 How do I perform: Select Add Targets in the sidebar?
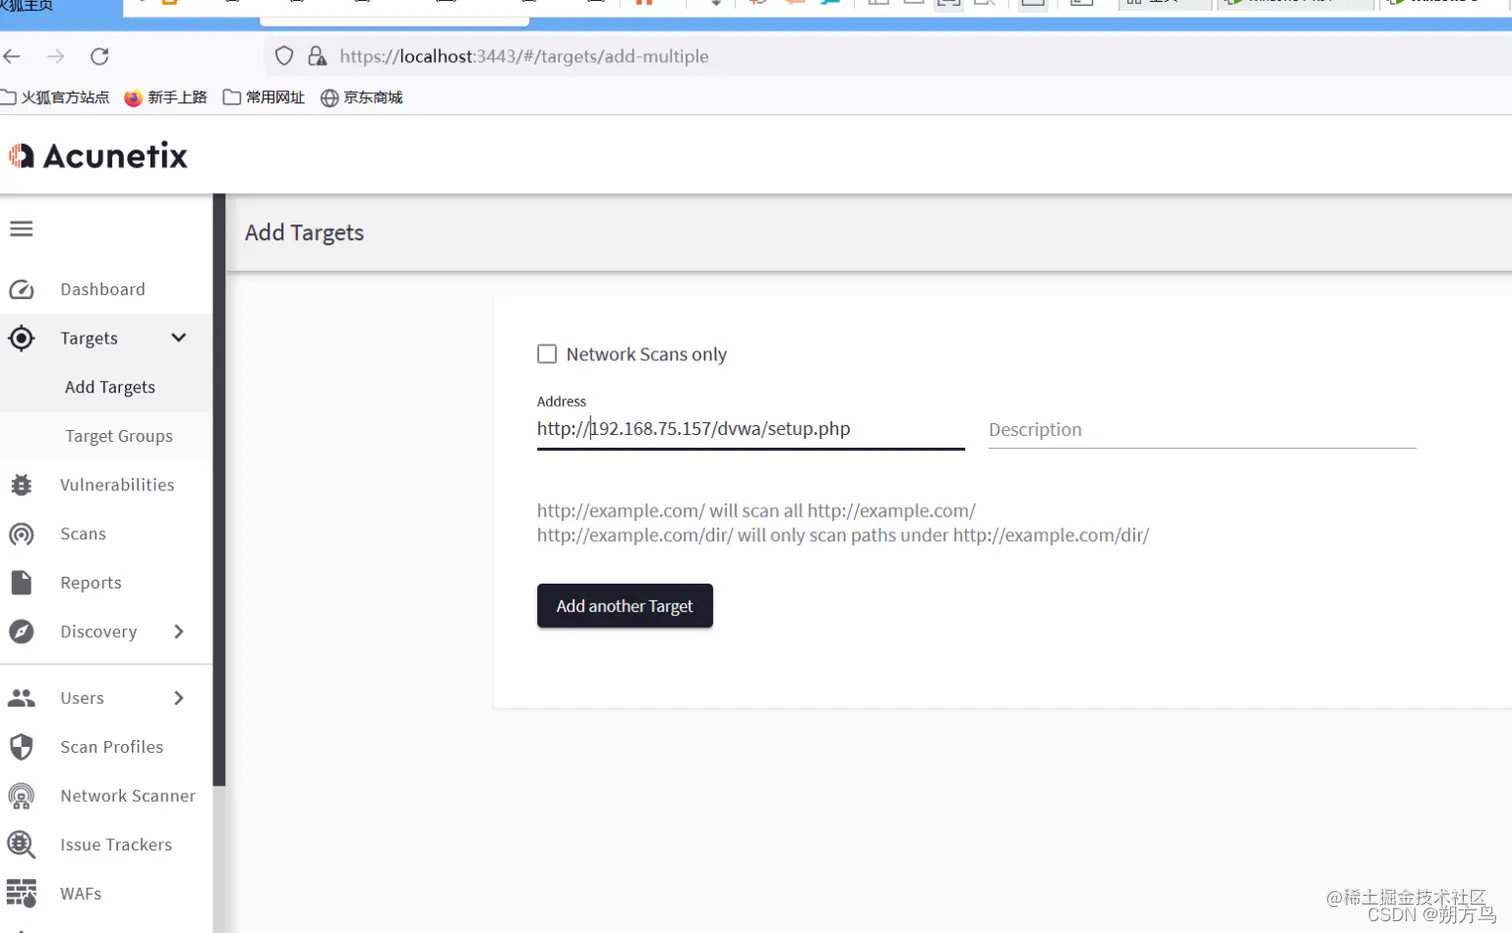[110, 387]
